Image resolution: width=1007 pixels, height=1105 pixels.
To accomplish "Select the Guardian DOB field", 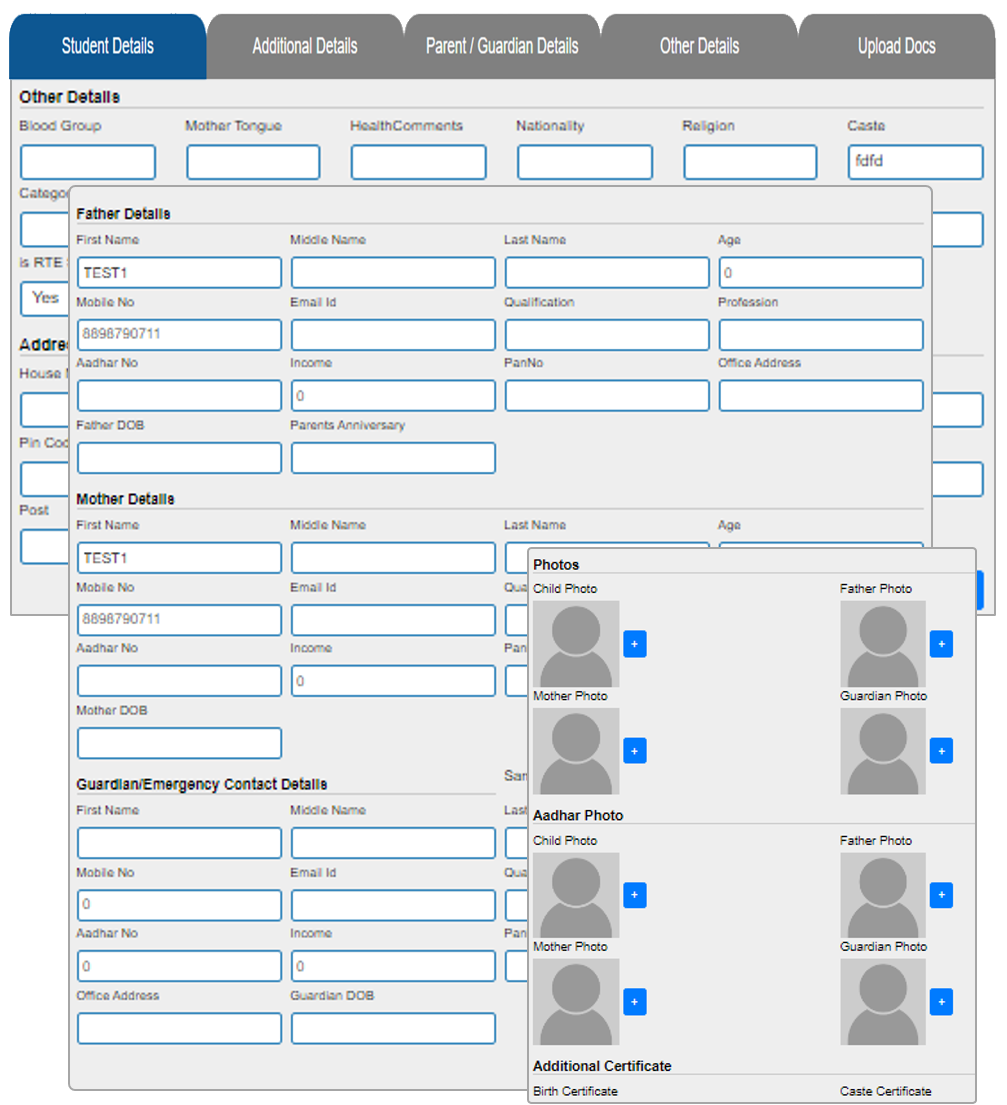I will [393, 1028].
